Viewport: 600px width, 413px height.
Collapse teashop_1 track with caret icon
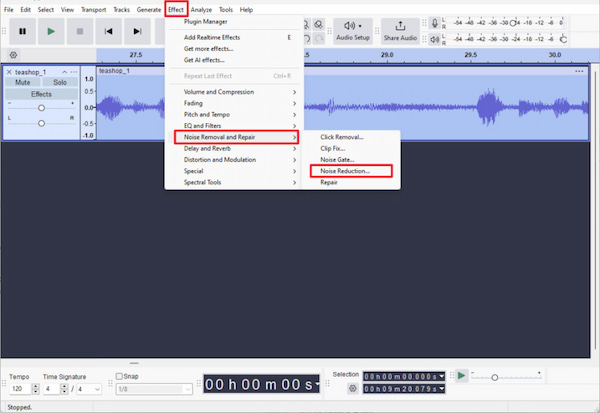(64, 72)
